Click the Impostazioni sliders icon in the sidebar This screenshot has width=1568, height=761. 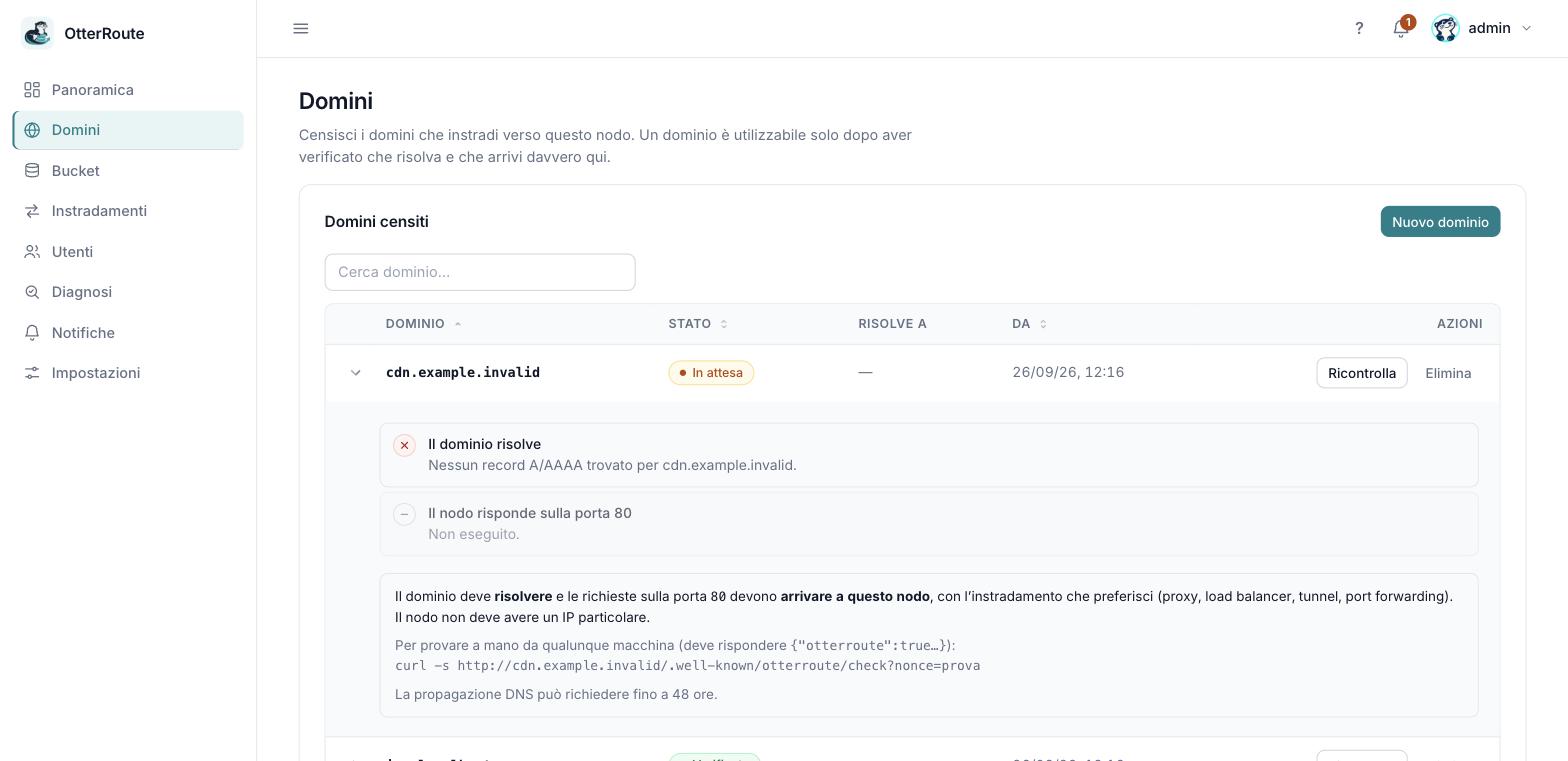[x=32, y=373]
